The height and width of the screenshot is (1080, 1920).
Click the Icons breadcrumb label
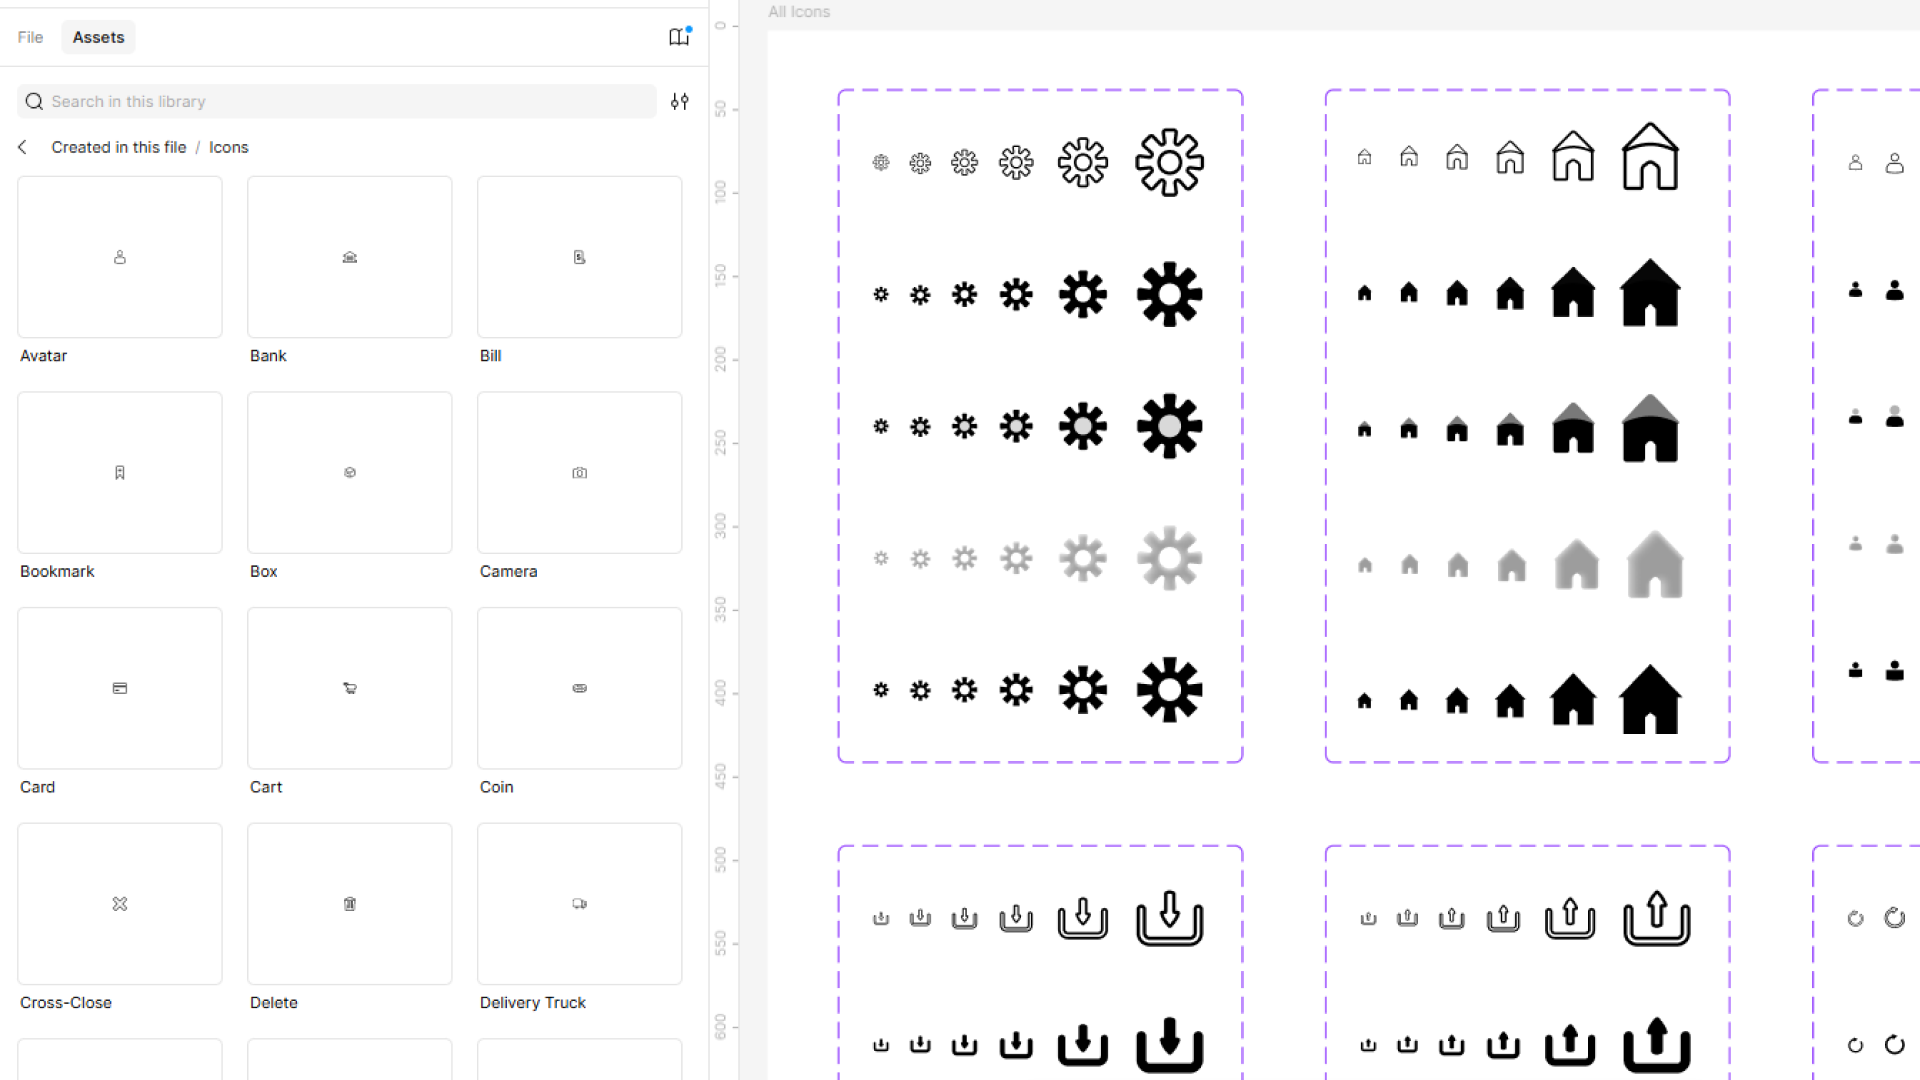click(228, 147)
